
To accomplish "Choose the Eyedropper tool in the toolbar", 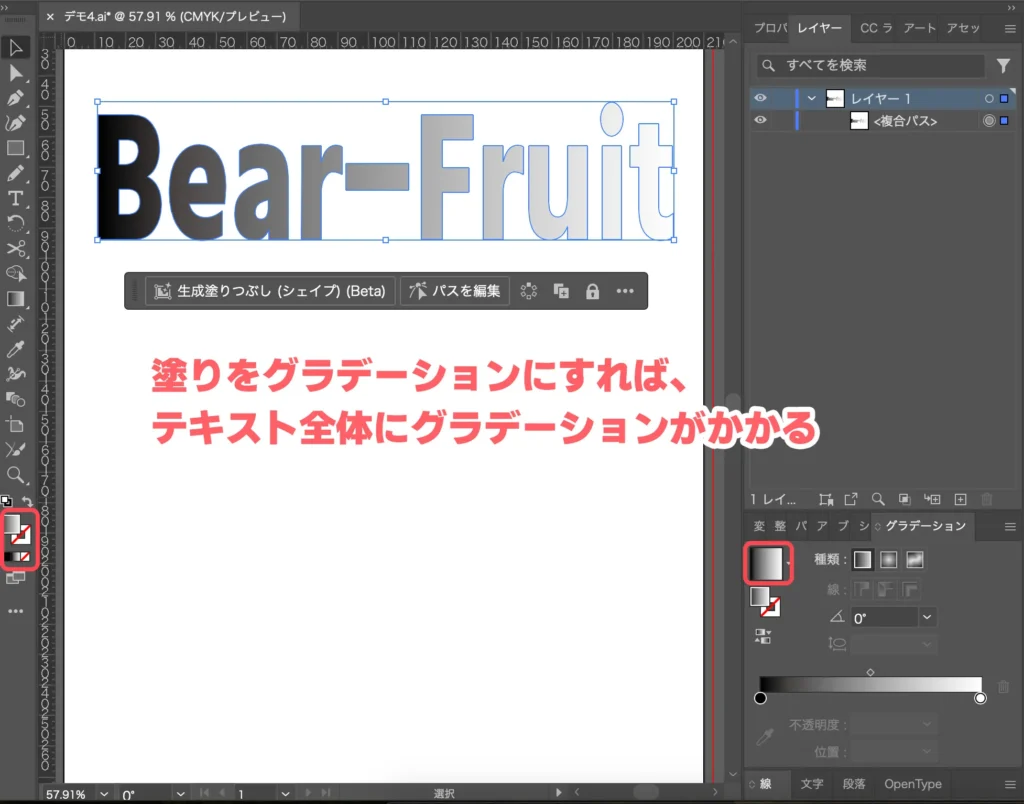I will pos(16,349).
